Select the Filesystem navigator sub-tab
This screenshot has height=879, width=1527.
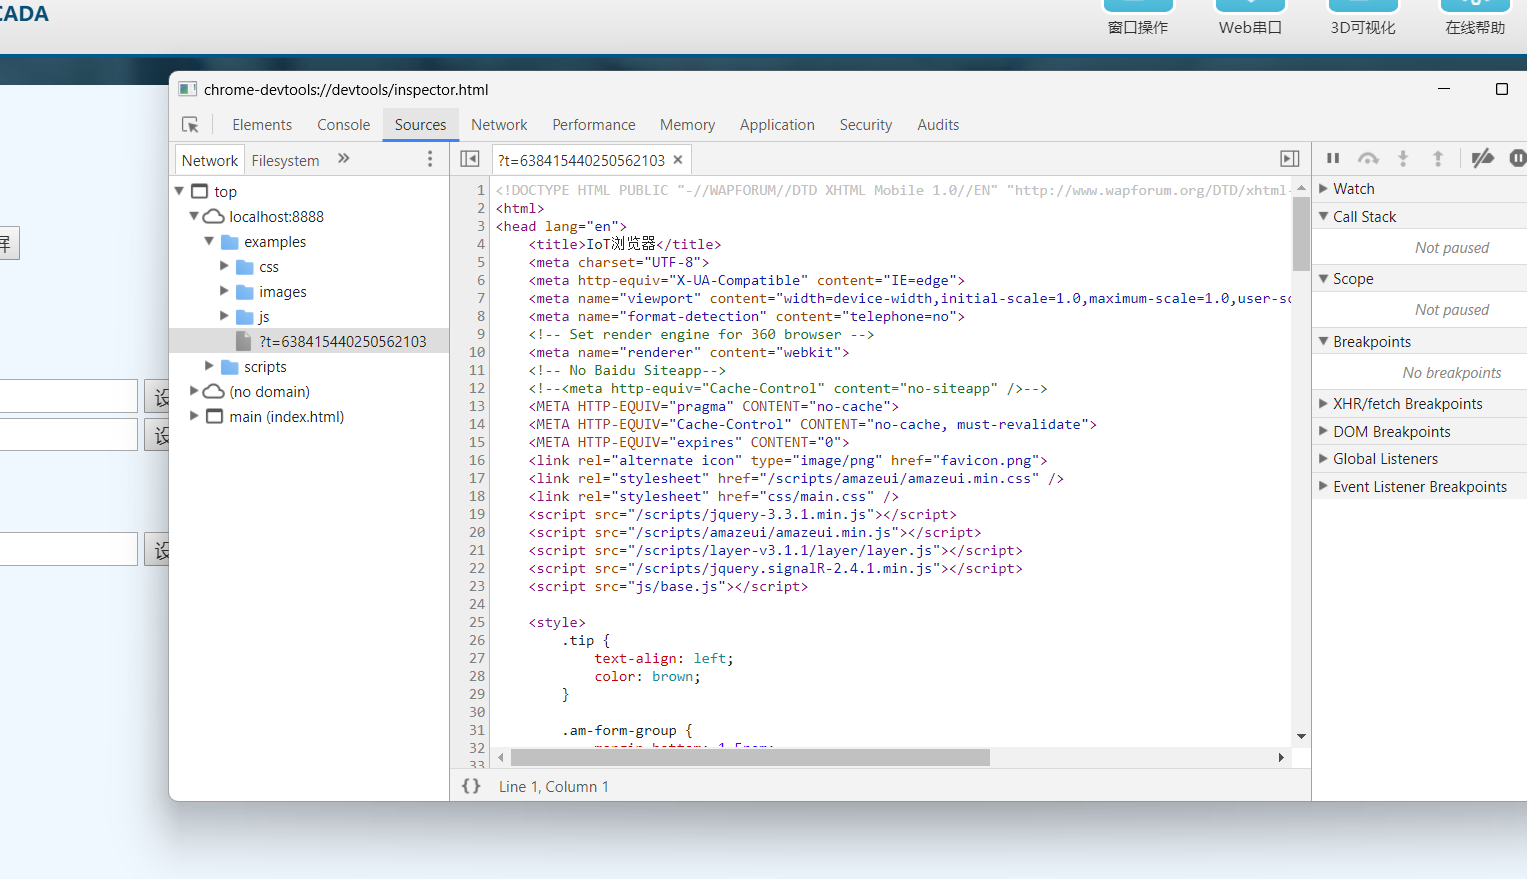tap(286, 160)
